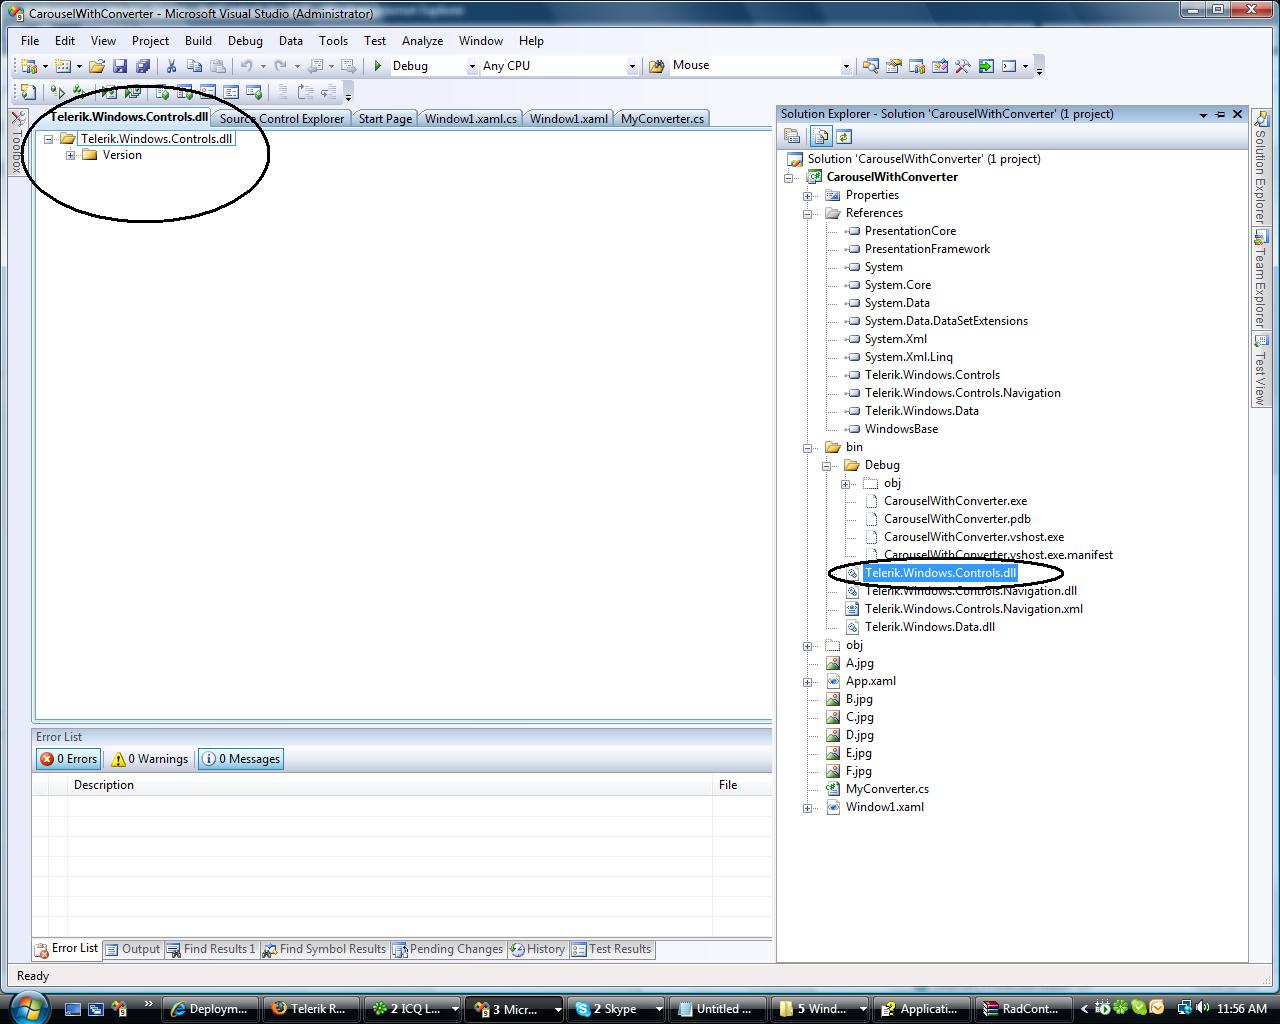Open the Properties Window toolbar icon

tap(894, 66)
